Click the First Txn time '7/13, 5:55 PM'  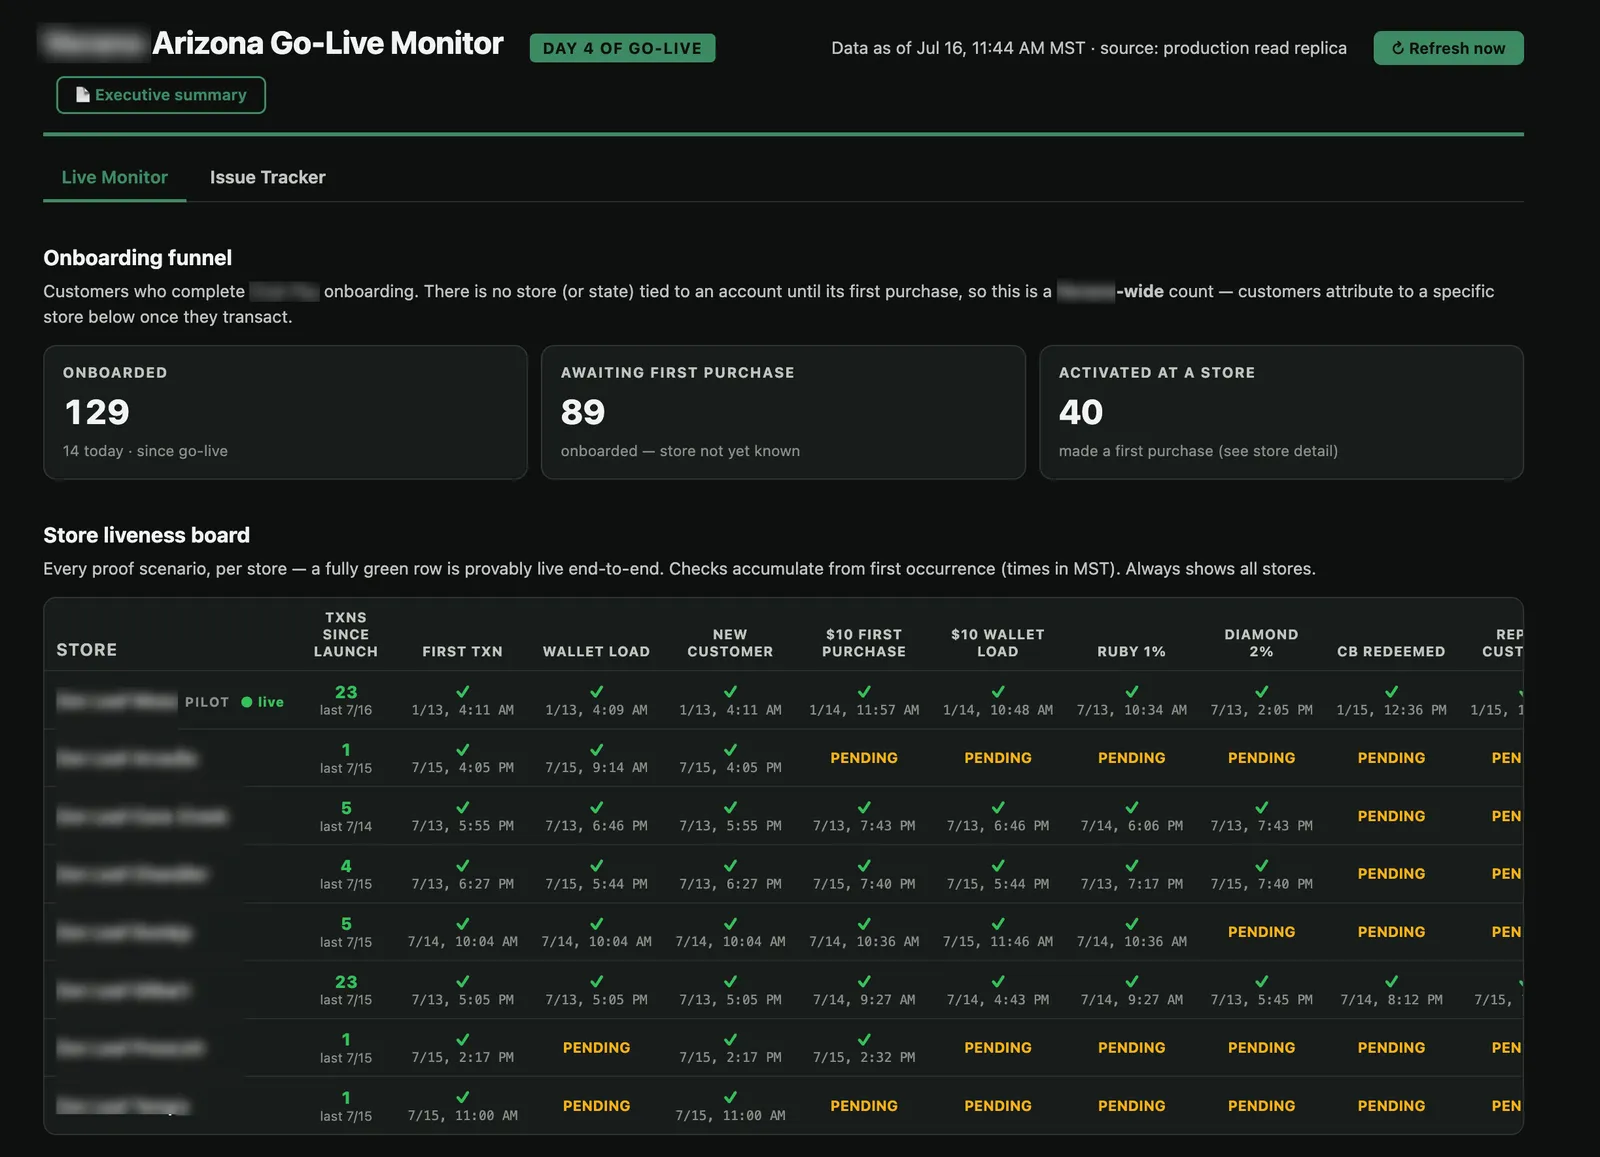[x=462, y=826]
